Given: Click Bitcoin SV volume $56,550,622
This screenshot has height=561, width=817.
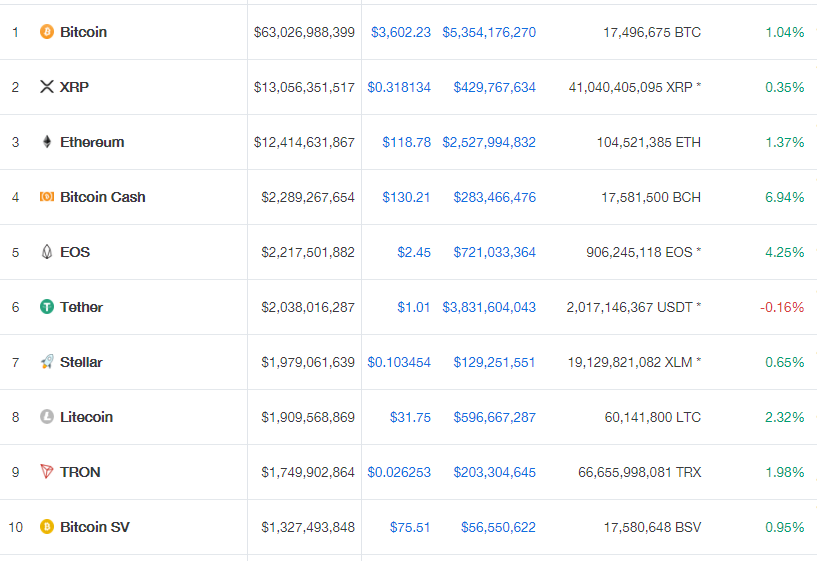Looking at the screenshot, I should pyautogui.click(x=498, y=527).
